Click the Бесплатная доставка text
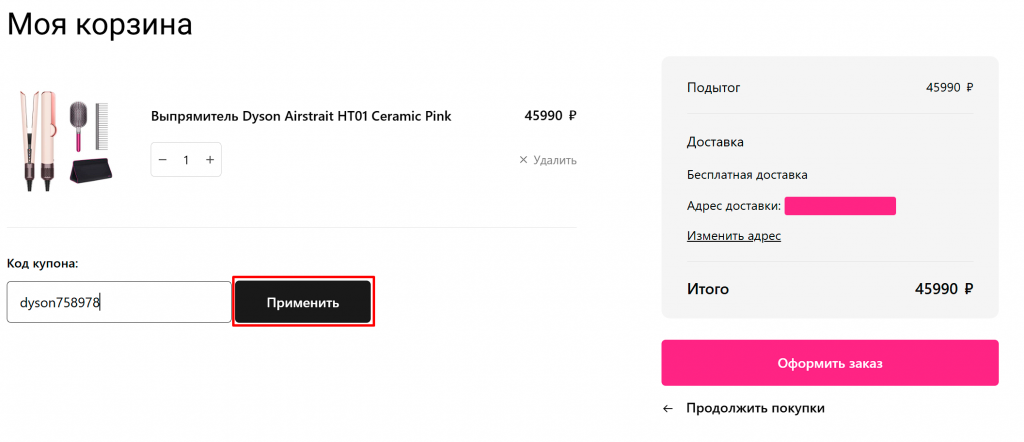This screenshot has height=442, width=1024. [x=747, y=176]
